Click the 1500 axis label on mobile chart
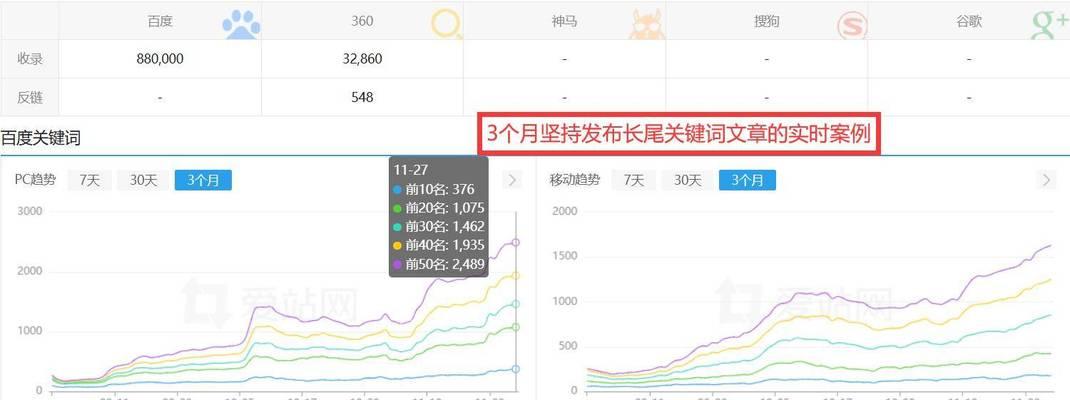The width and height of the screenshot is (1070, 400). click(x=564, y=256)
